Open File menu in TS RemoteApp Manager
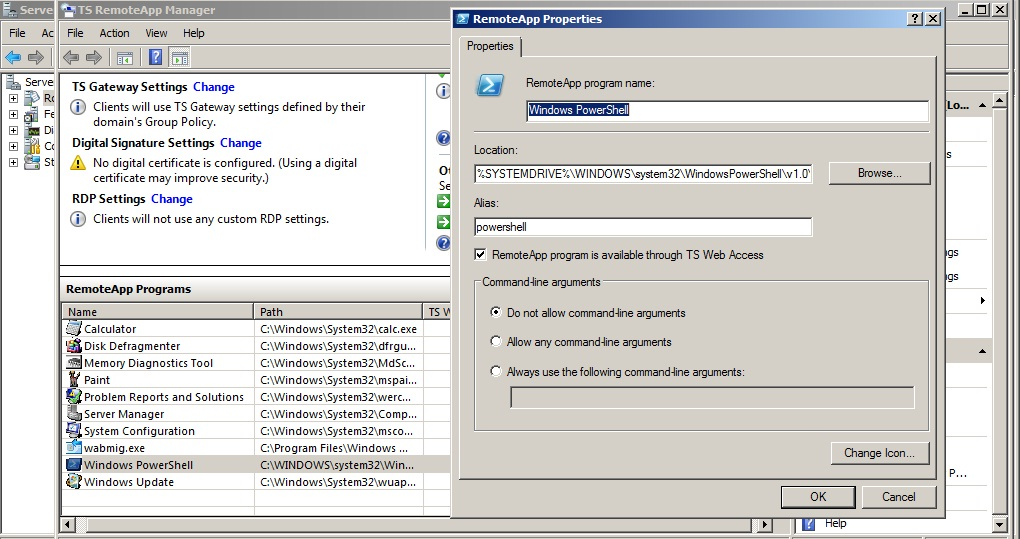This screenshot has height=539, width=1020. coord(75,33)
